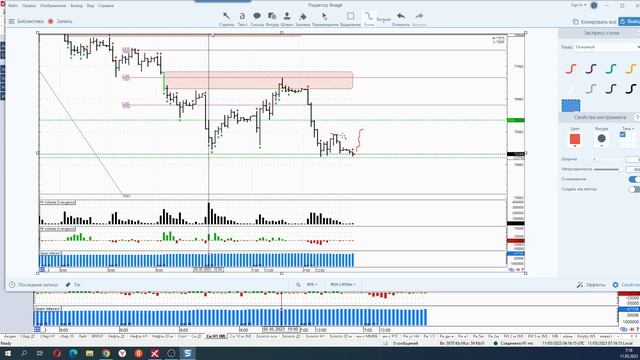Choose the purple pen quick style
This screenshot has height=360, width=640.
591,69
